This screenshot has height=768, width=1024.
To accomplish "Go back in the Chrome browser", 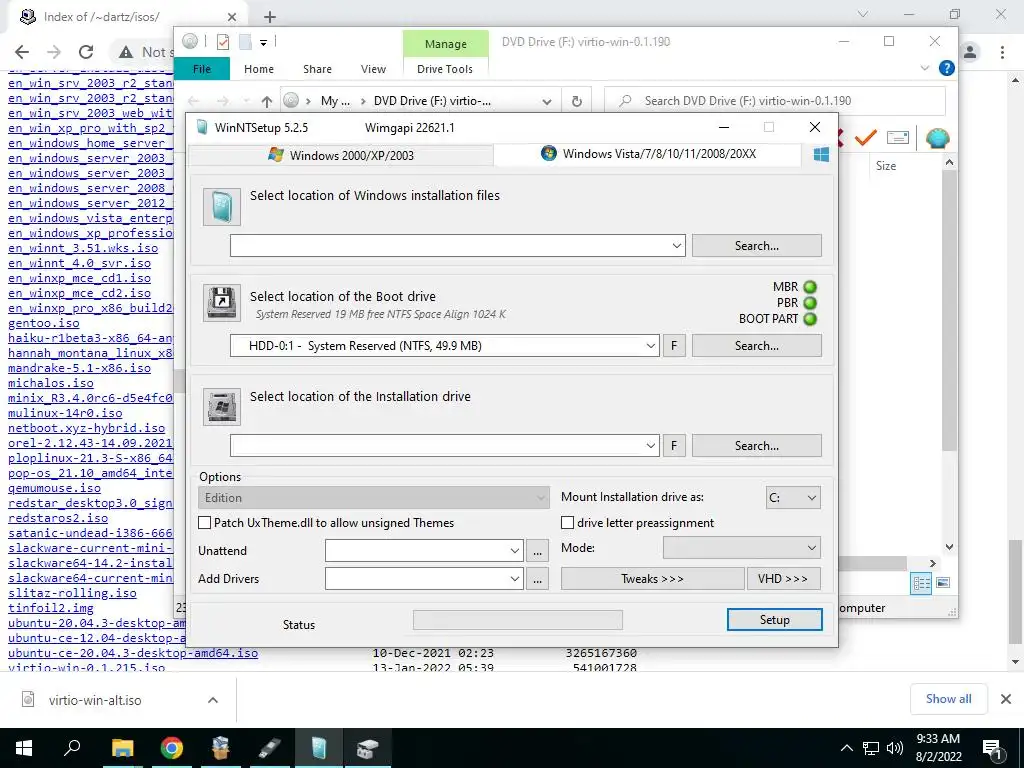I will (x=22, y=52).
